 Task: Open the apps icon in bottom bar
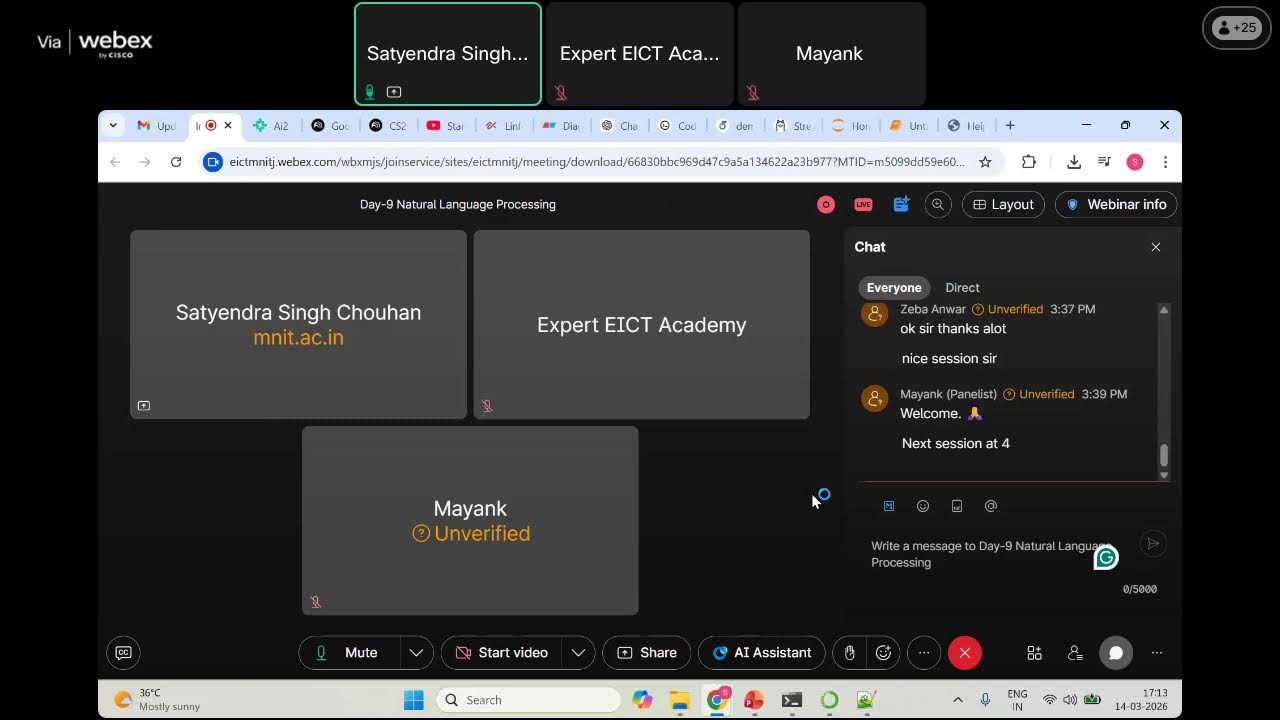point(1034,653)
